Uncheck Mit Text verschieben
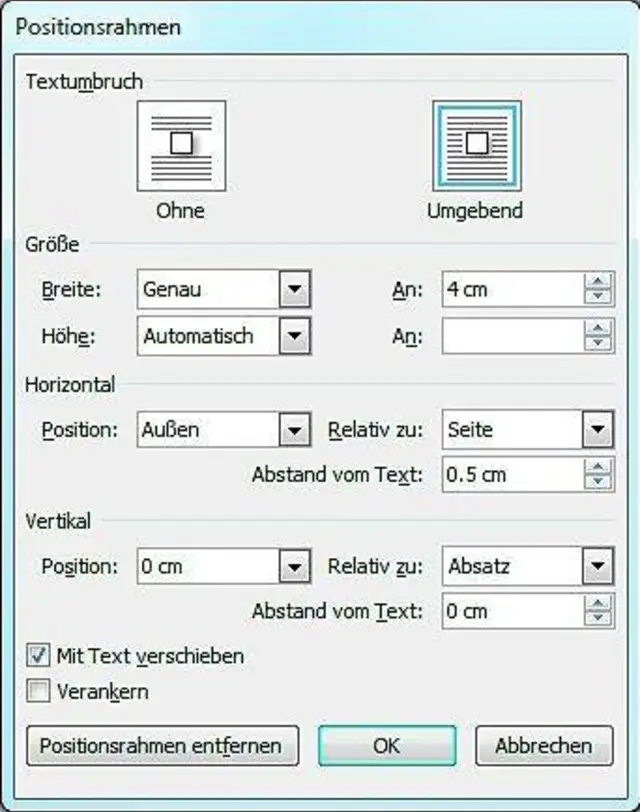This screenshot has width=640, height=812. (39, 656)
